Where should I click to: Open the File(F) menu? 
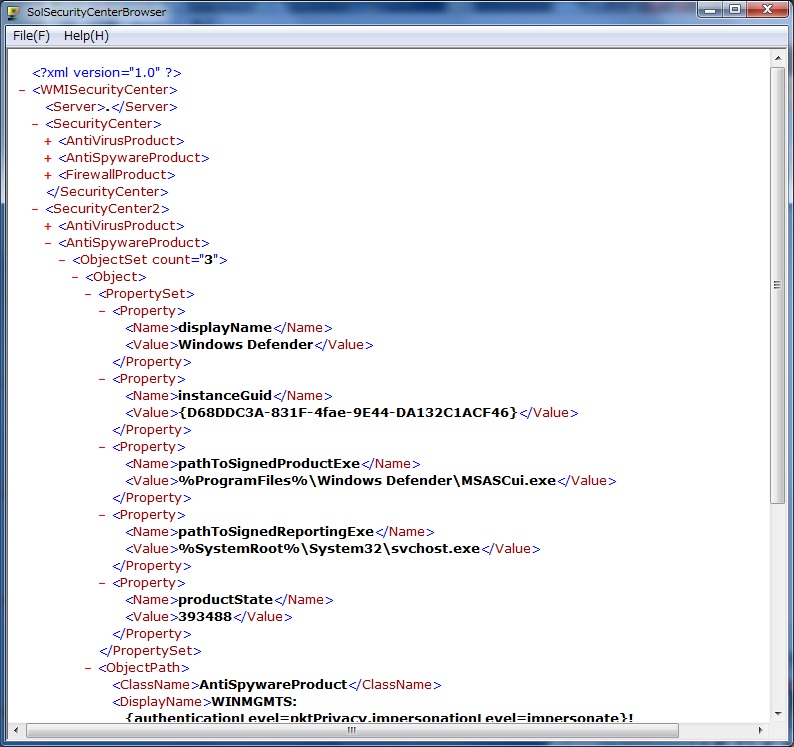tap(31, 36)
